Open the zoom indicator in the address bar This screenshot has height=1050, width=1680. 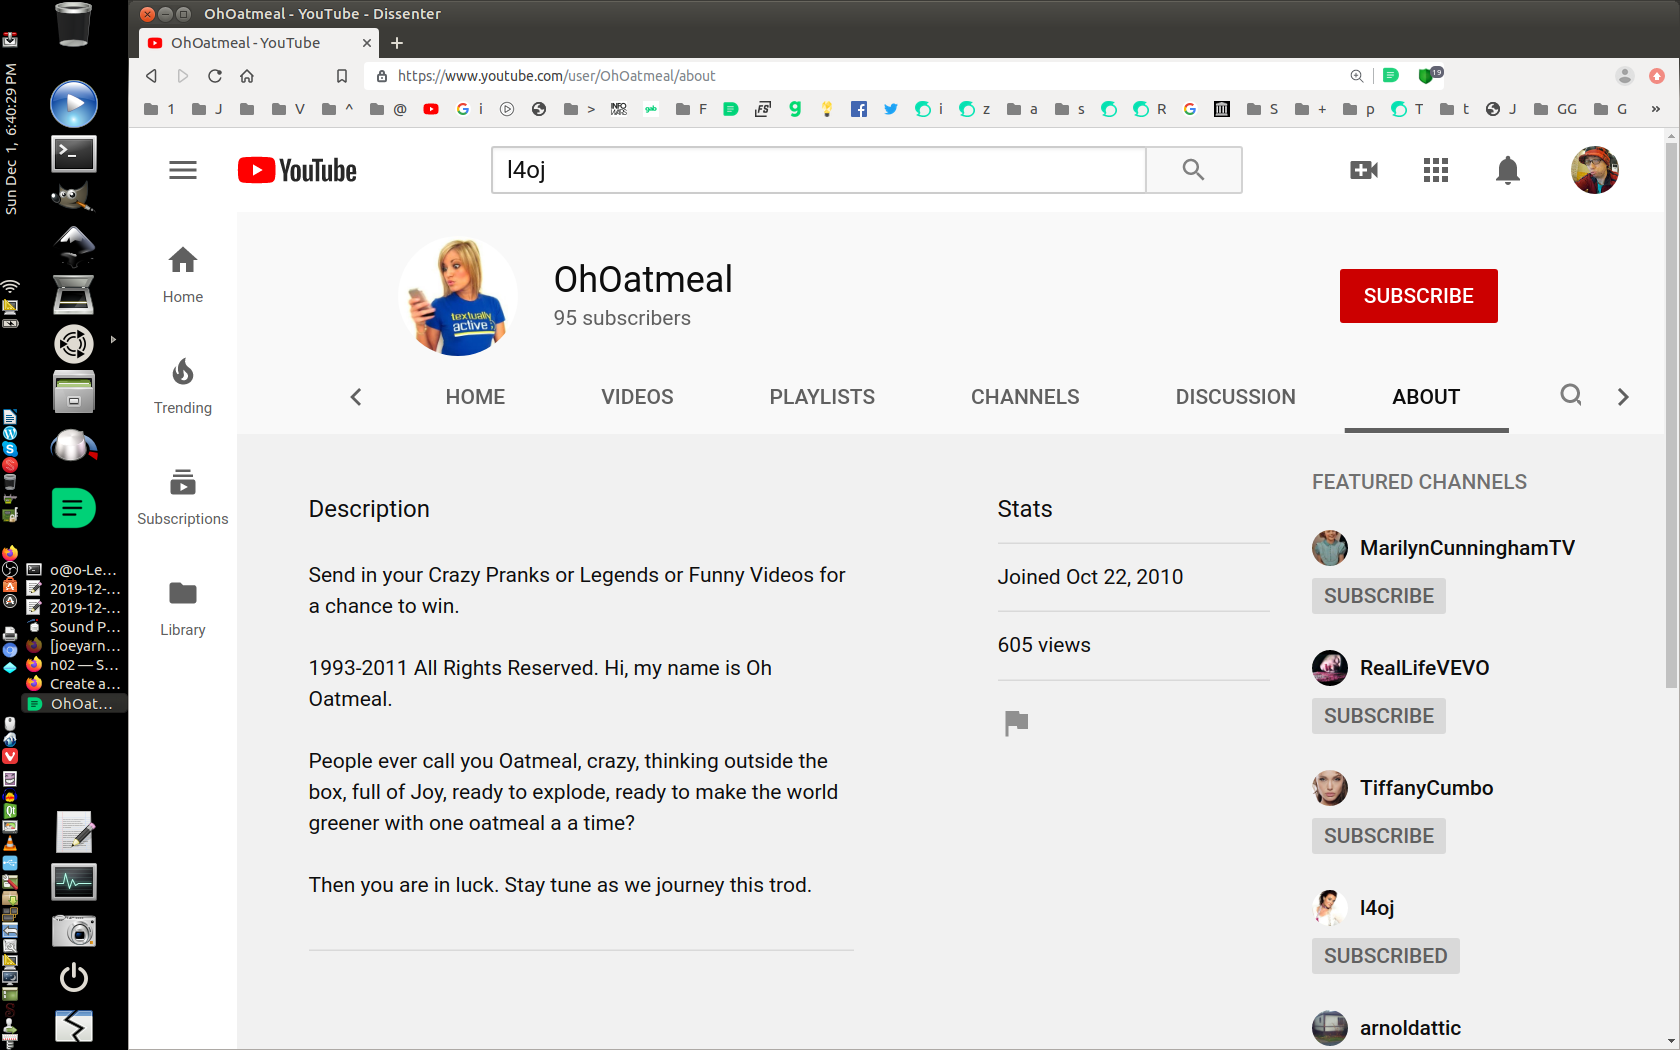point(1357,76)
